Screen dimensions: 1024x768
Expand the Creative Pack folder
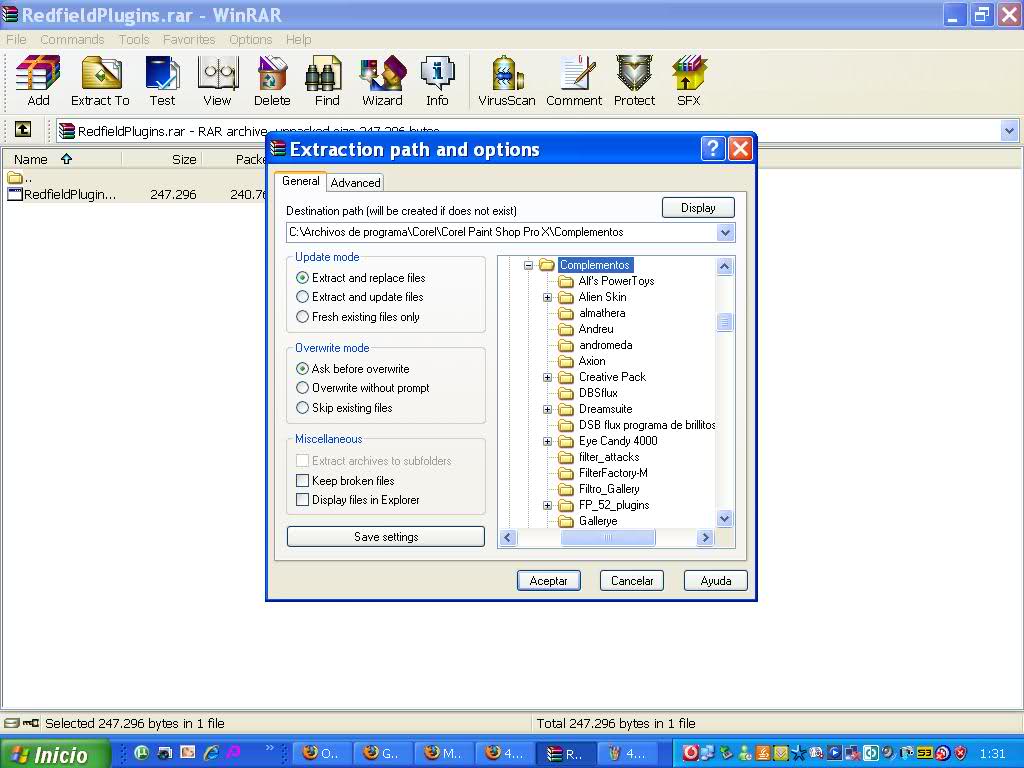(x=547, y=377)
